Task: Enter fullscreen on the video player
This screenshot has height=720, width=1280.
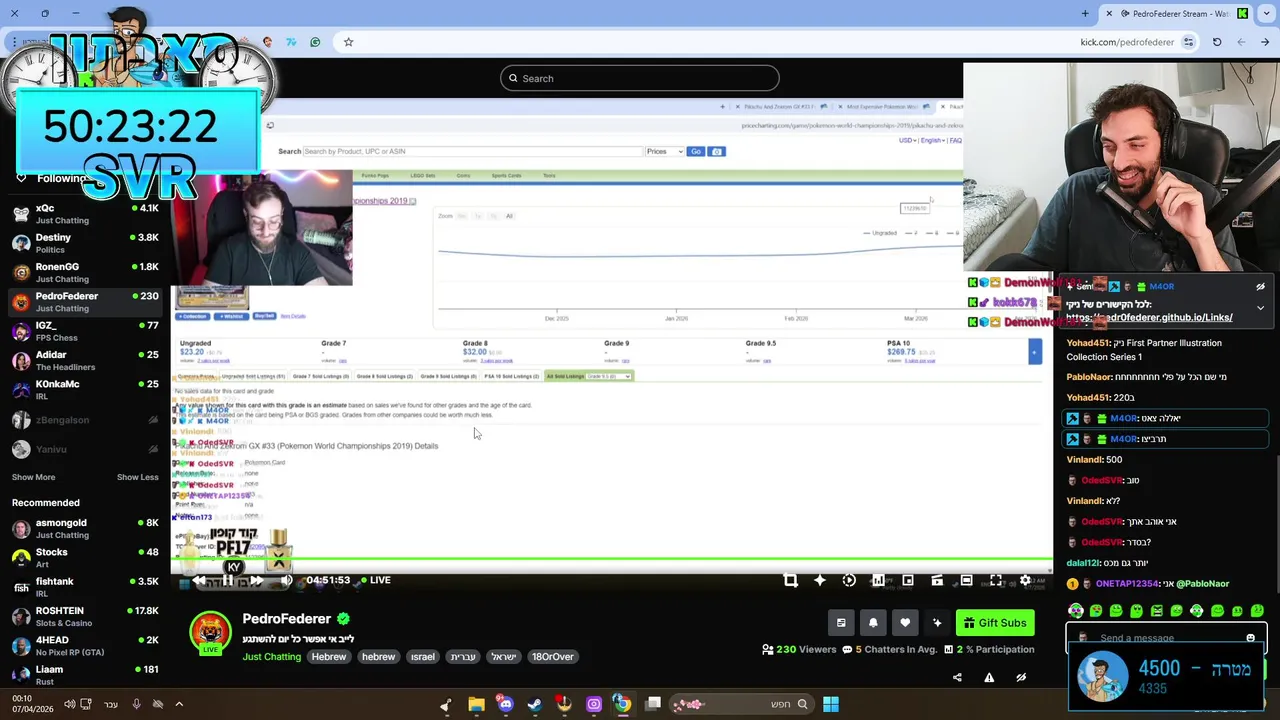Action: [x=996, y=580]
